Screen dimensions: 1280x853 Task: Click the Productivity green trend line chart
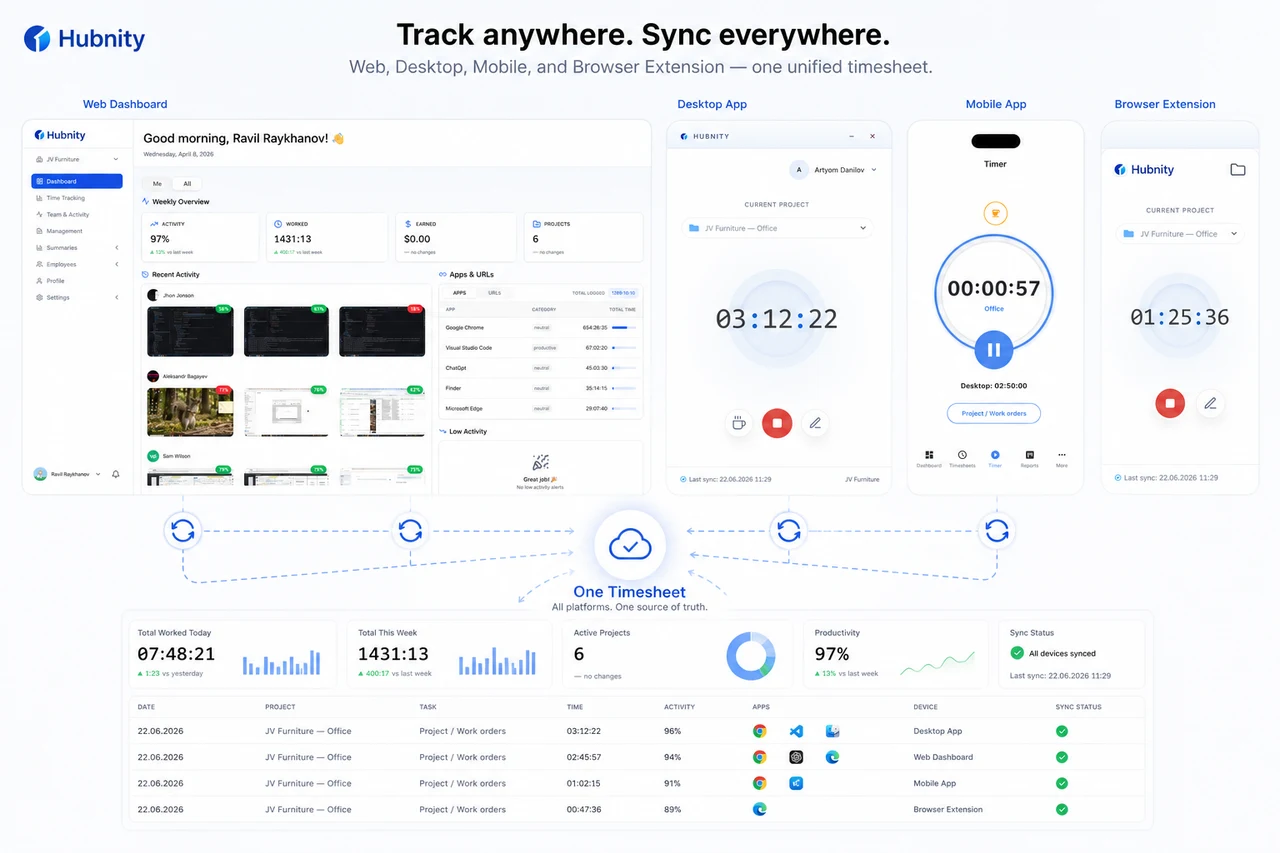[x=937, y=665]
